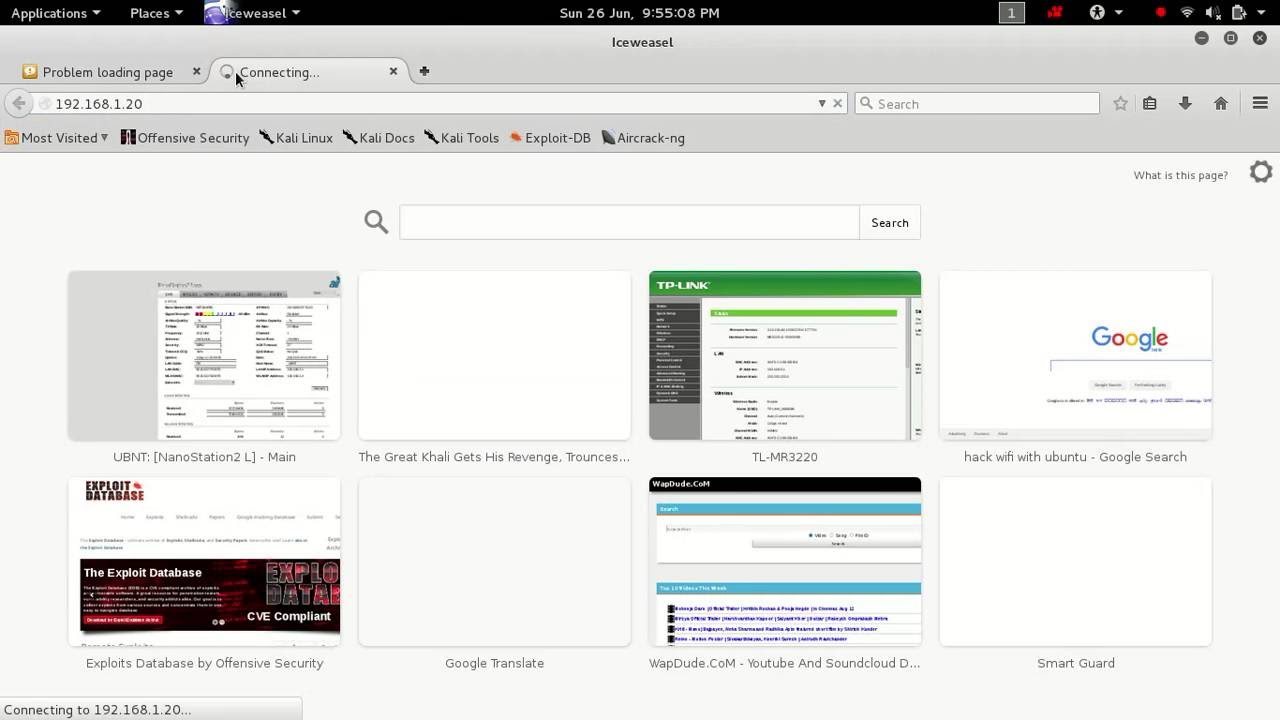The height and width of the screenshot is (720, 1280).
Task: Bookmark this page with the star icon
Action: (x=1120, y=103)
